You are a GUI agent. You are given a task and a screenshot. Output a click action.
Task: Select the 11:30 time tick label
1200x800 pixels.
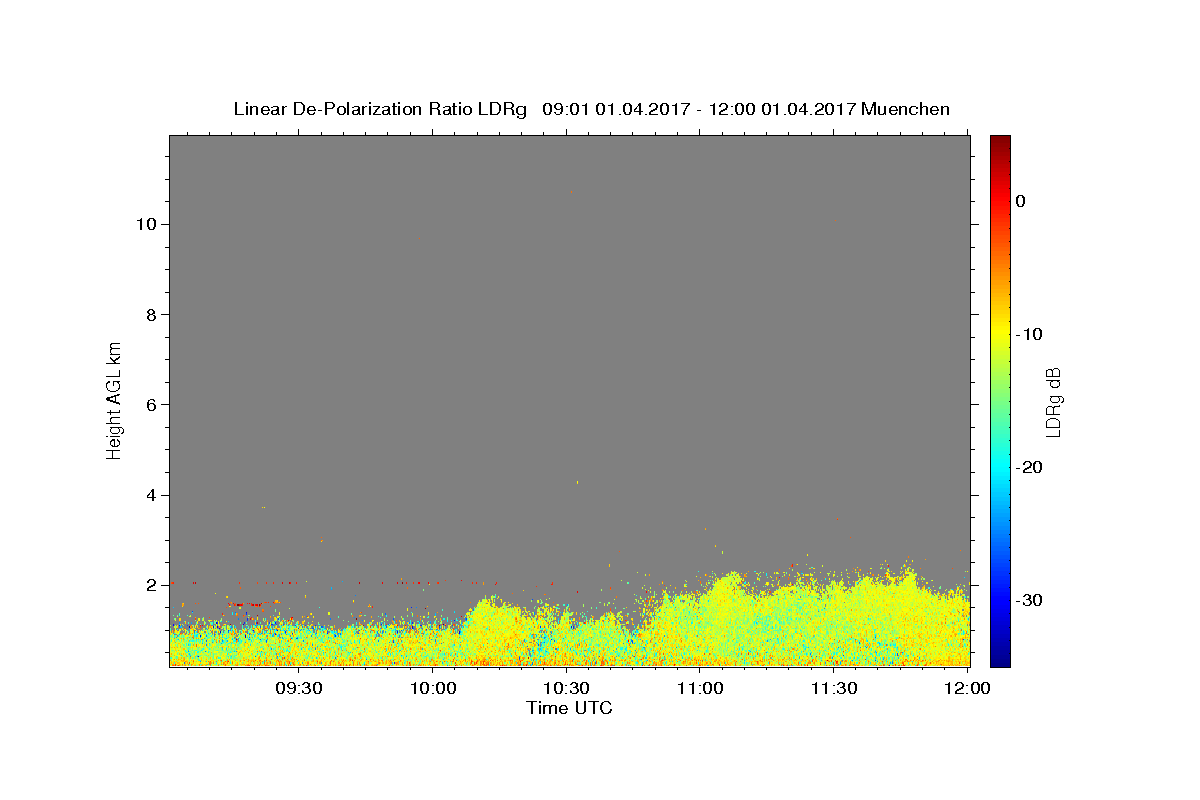(834, 689)
